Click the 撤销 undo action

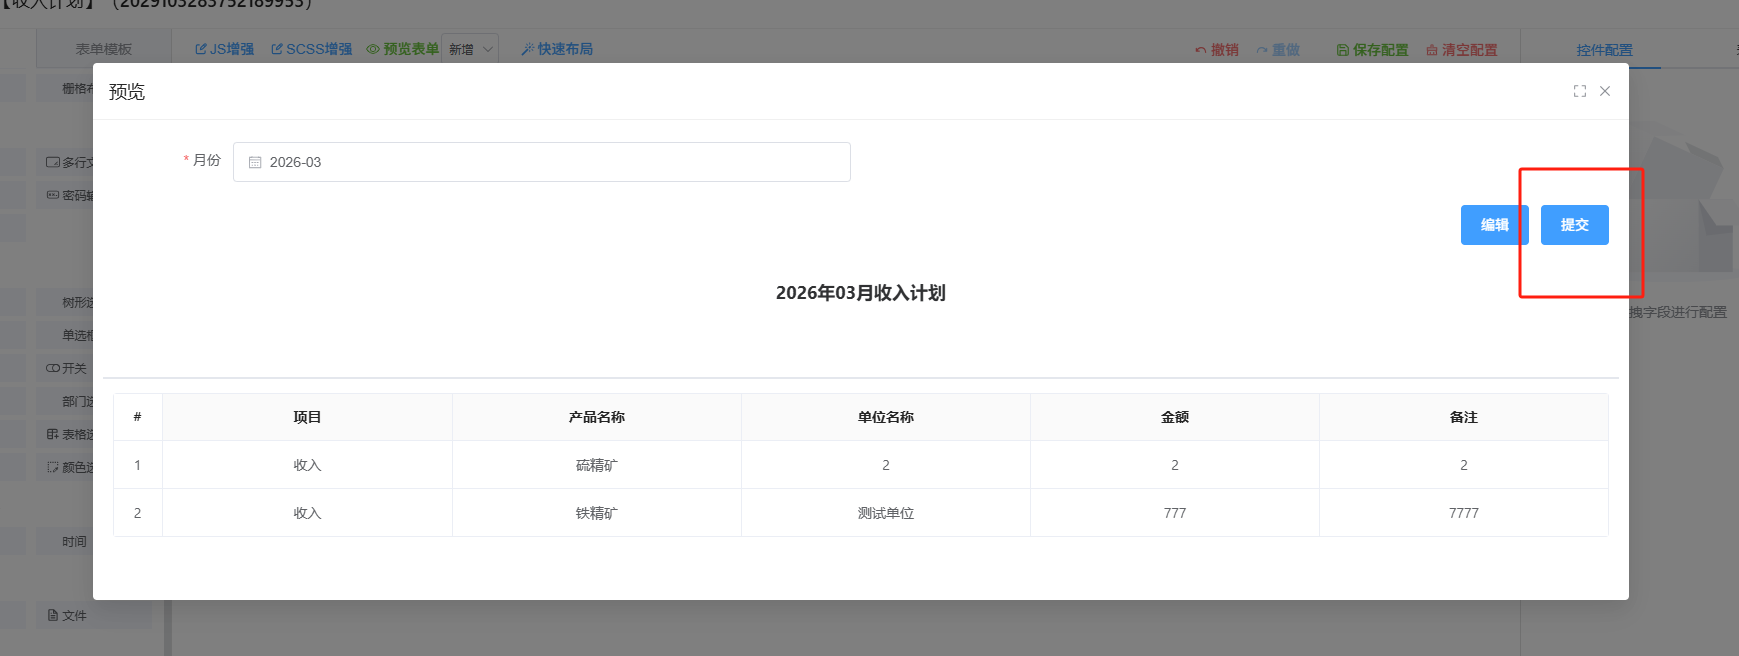point(1217,50)
